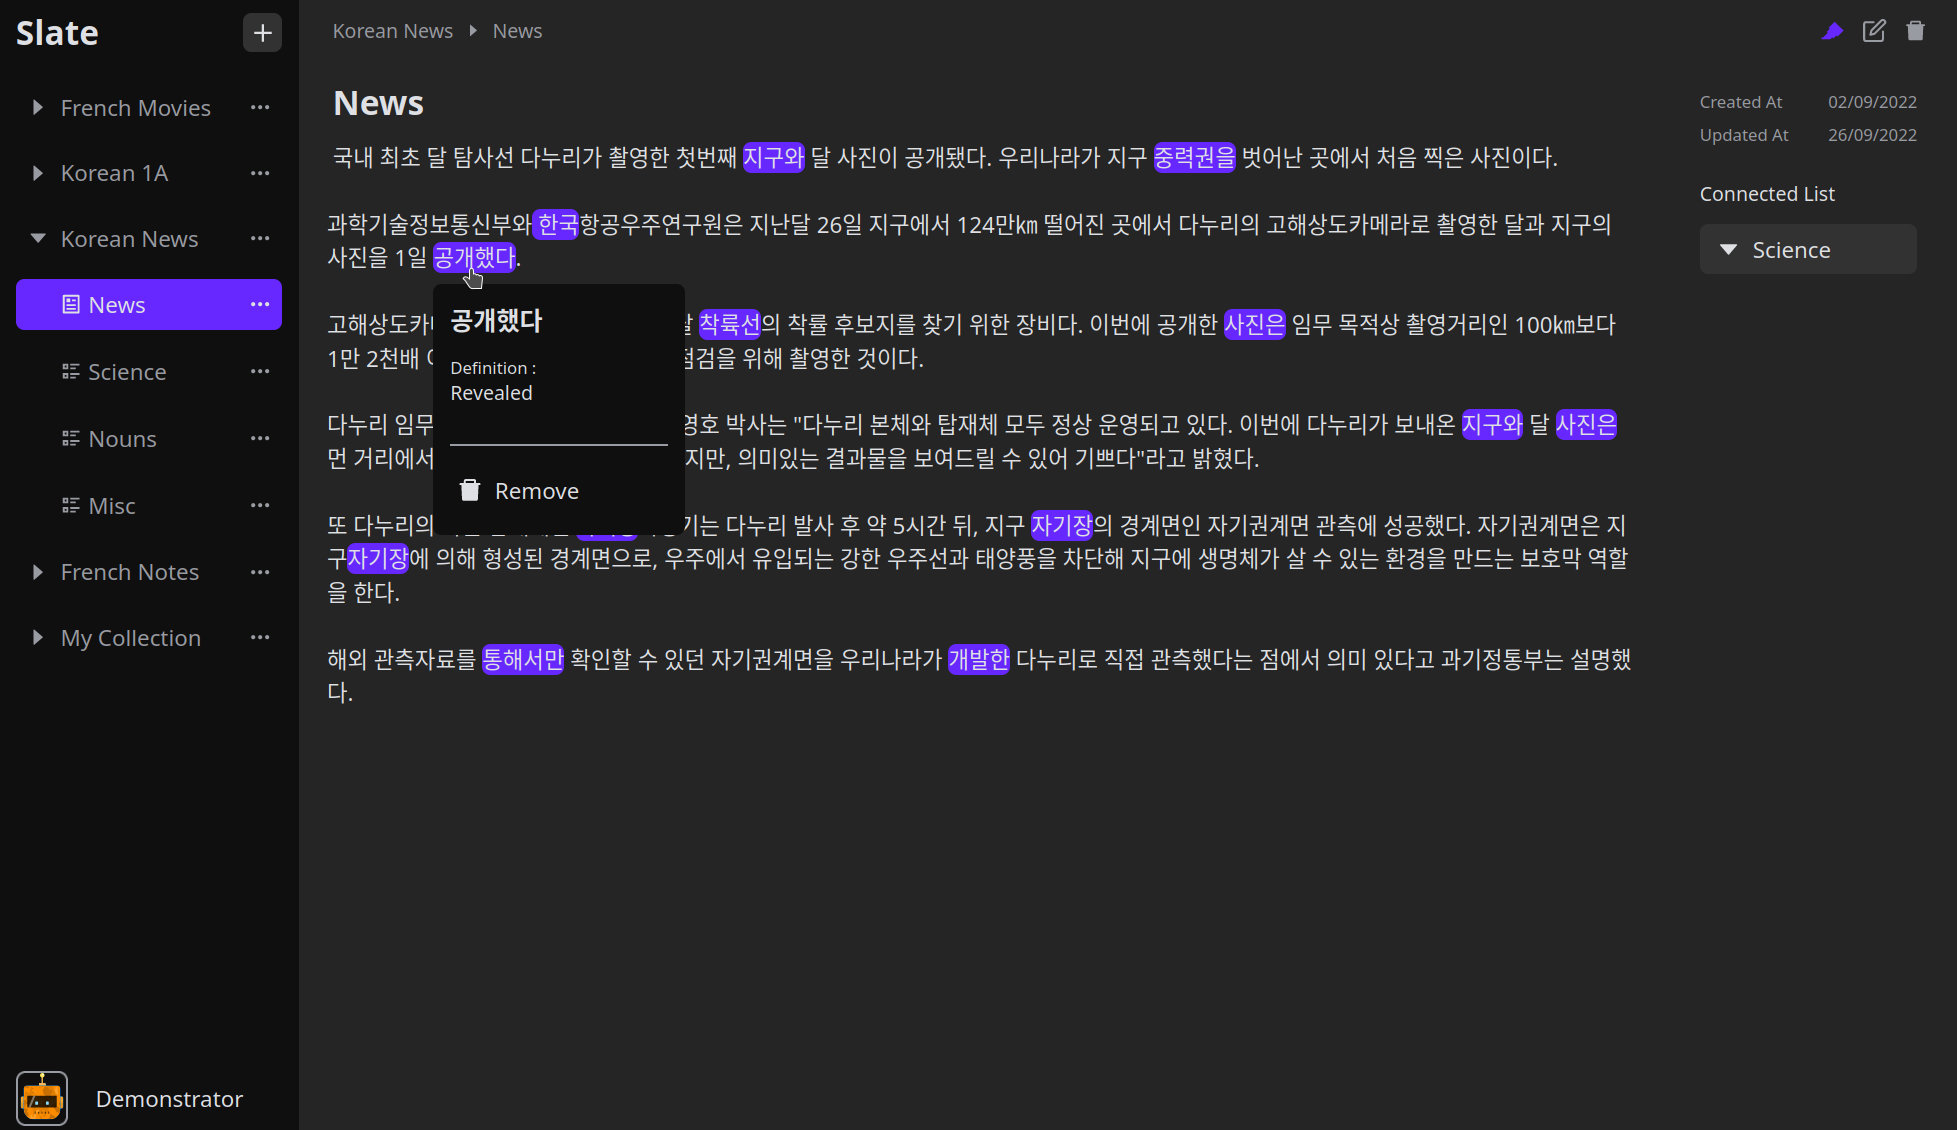The image size is (1957, 1130).
Task: Click the highlighted word 지구와 in the article
Action: (773, 156)
